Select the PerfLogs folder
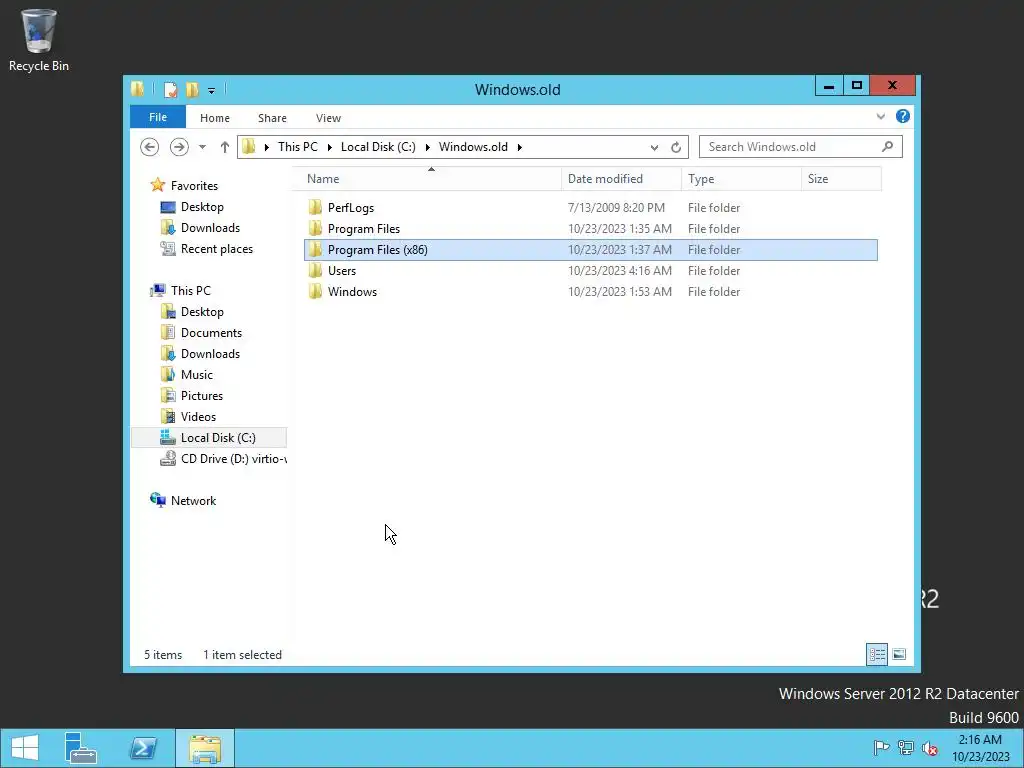Screen dimensions: 1024x768 pos(351,208)
